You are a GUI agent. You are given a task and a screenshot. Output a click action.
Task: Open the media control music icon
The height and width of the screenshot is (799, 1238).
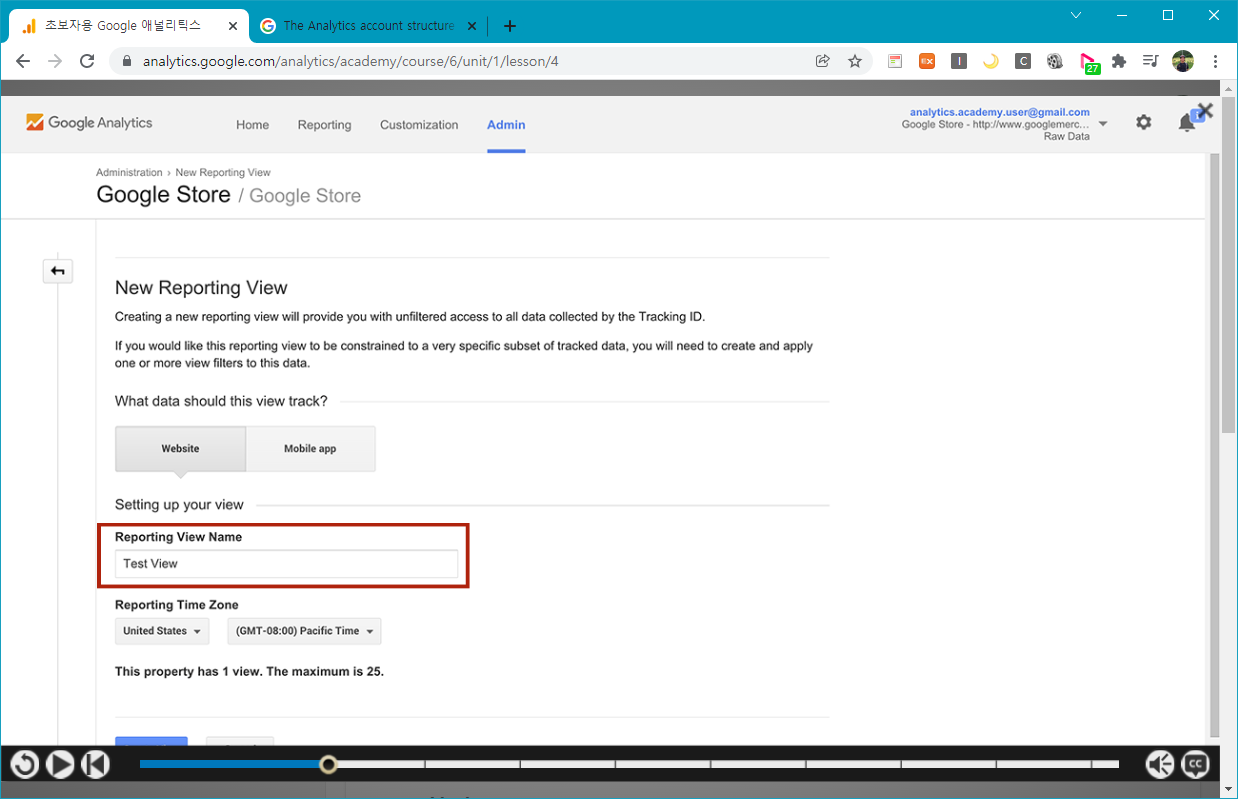click(1151, 61)
